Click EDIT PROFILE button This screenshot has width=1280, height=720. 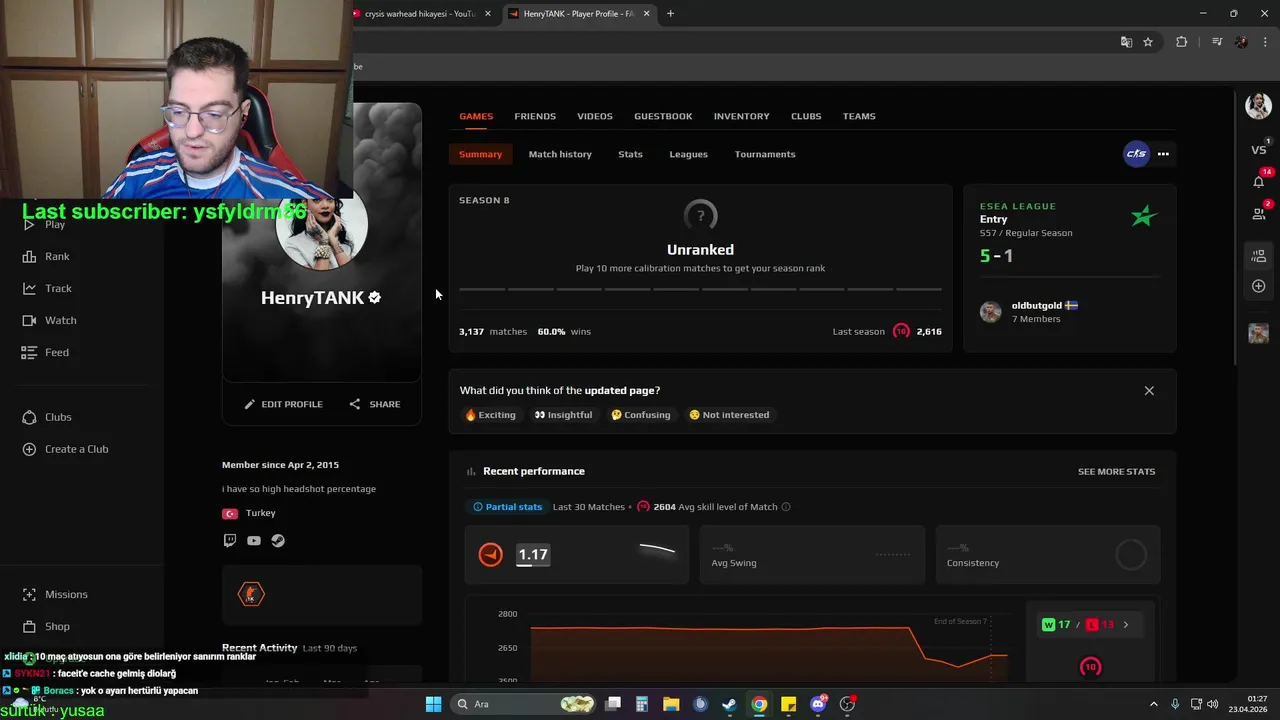point(284,404)
